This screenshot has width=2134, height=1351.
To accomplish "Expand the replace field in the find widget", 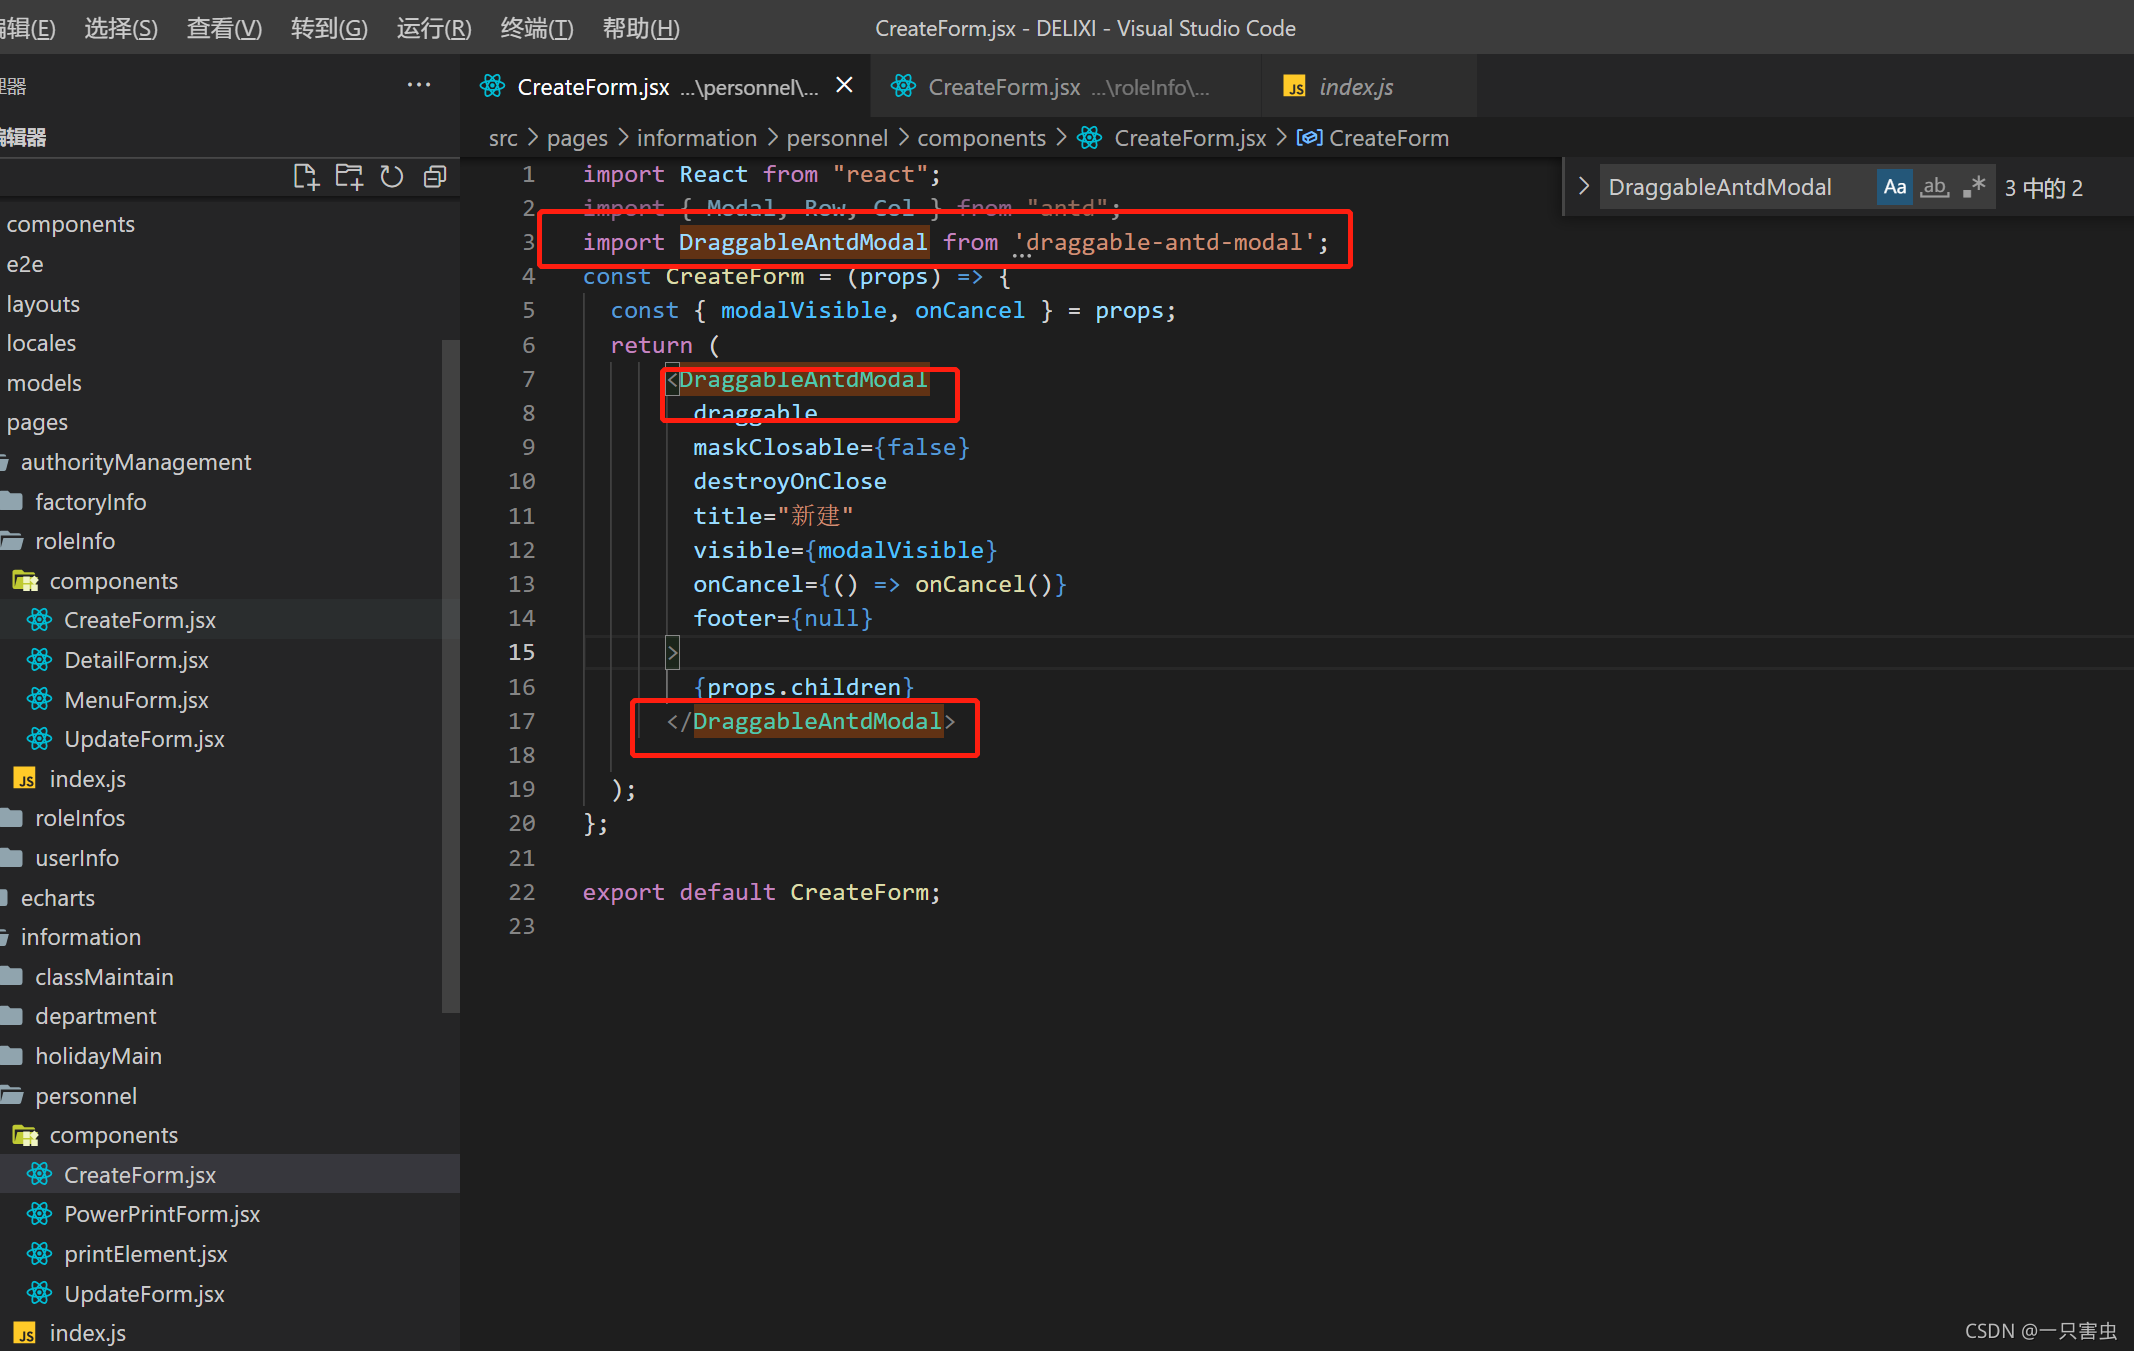I will point(1583,186).
